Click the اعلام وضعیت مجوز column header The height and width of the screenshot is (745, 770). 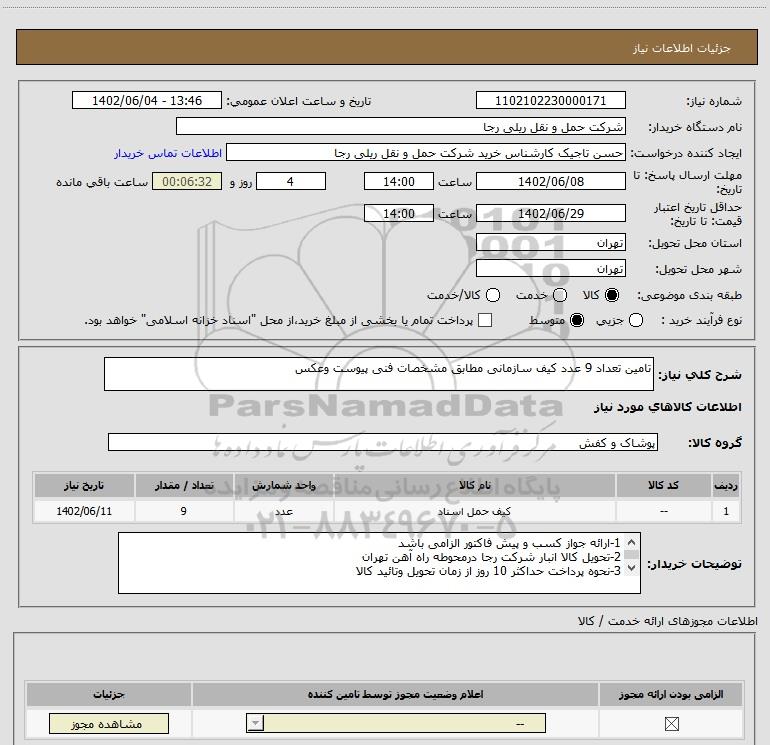pos(395,694)
